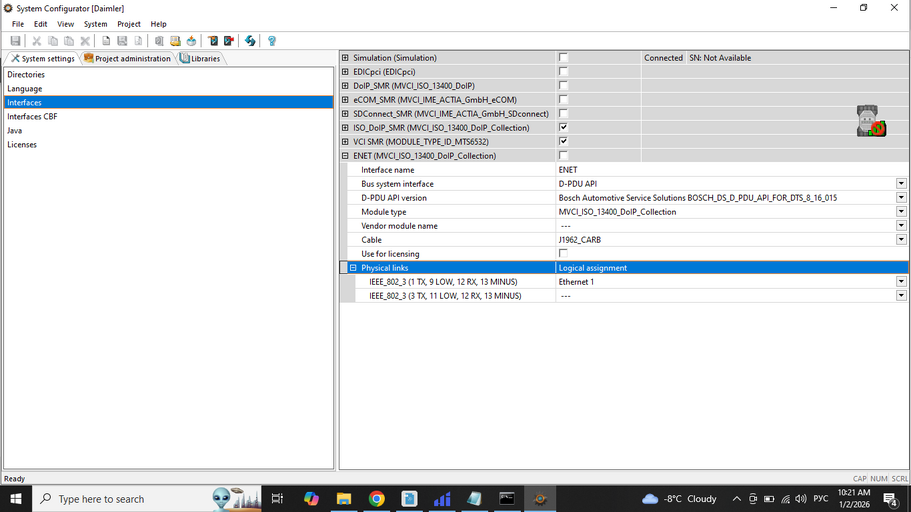Open the File menu
This screenshot has height=512, width=911.
tap(18, 24)
